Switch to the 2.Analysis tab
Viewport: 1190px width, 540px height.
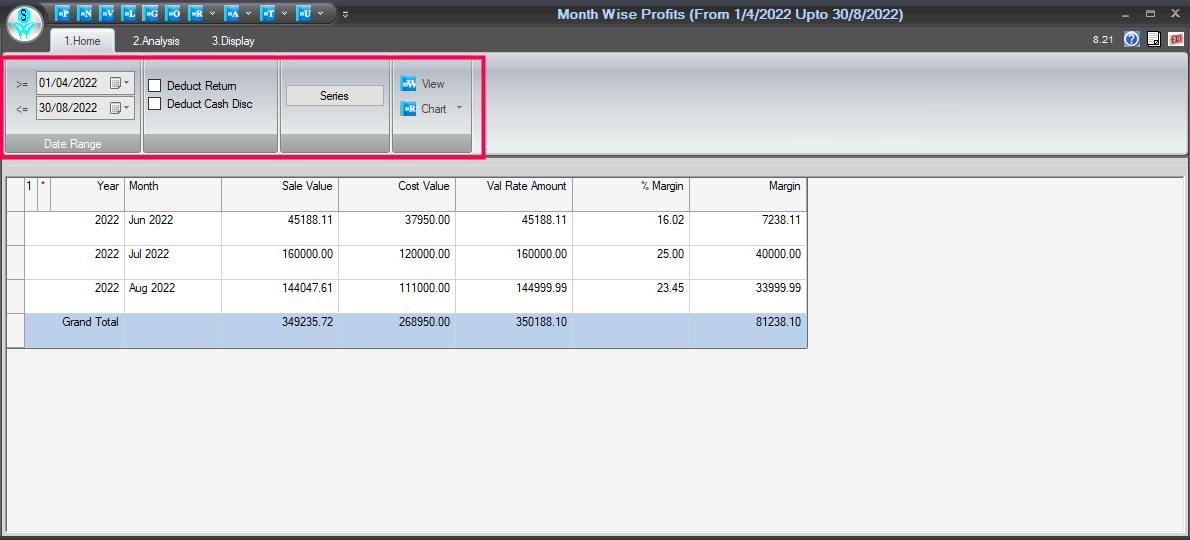point(156,41)
